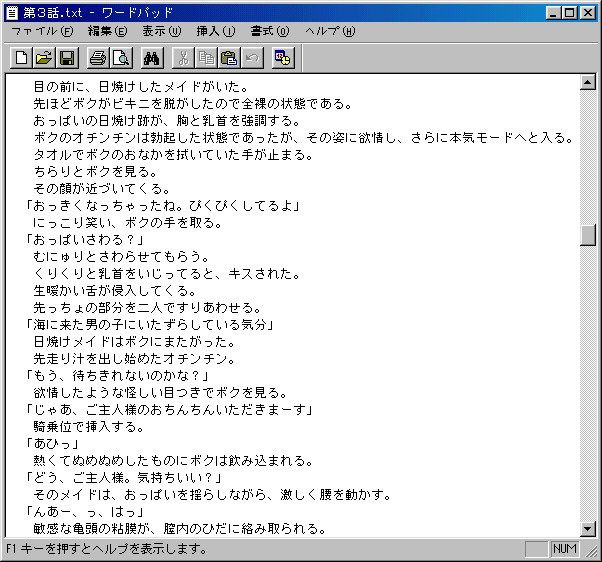Insert date and time via toolbar icon
This screenshot has width=602, height=562.
pos(283,58)
